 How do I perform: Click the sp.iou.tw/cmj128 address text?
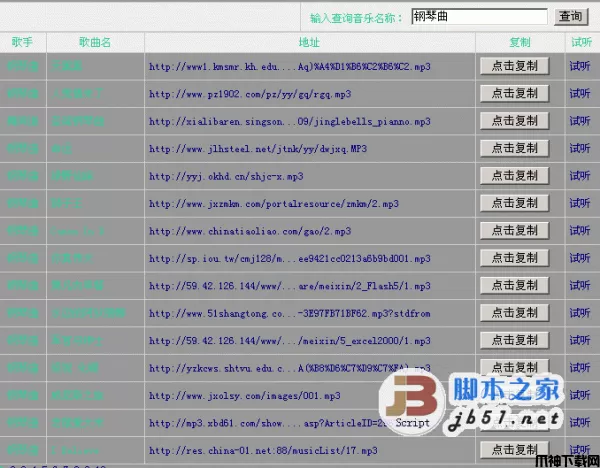(x=290, y=259)
